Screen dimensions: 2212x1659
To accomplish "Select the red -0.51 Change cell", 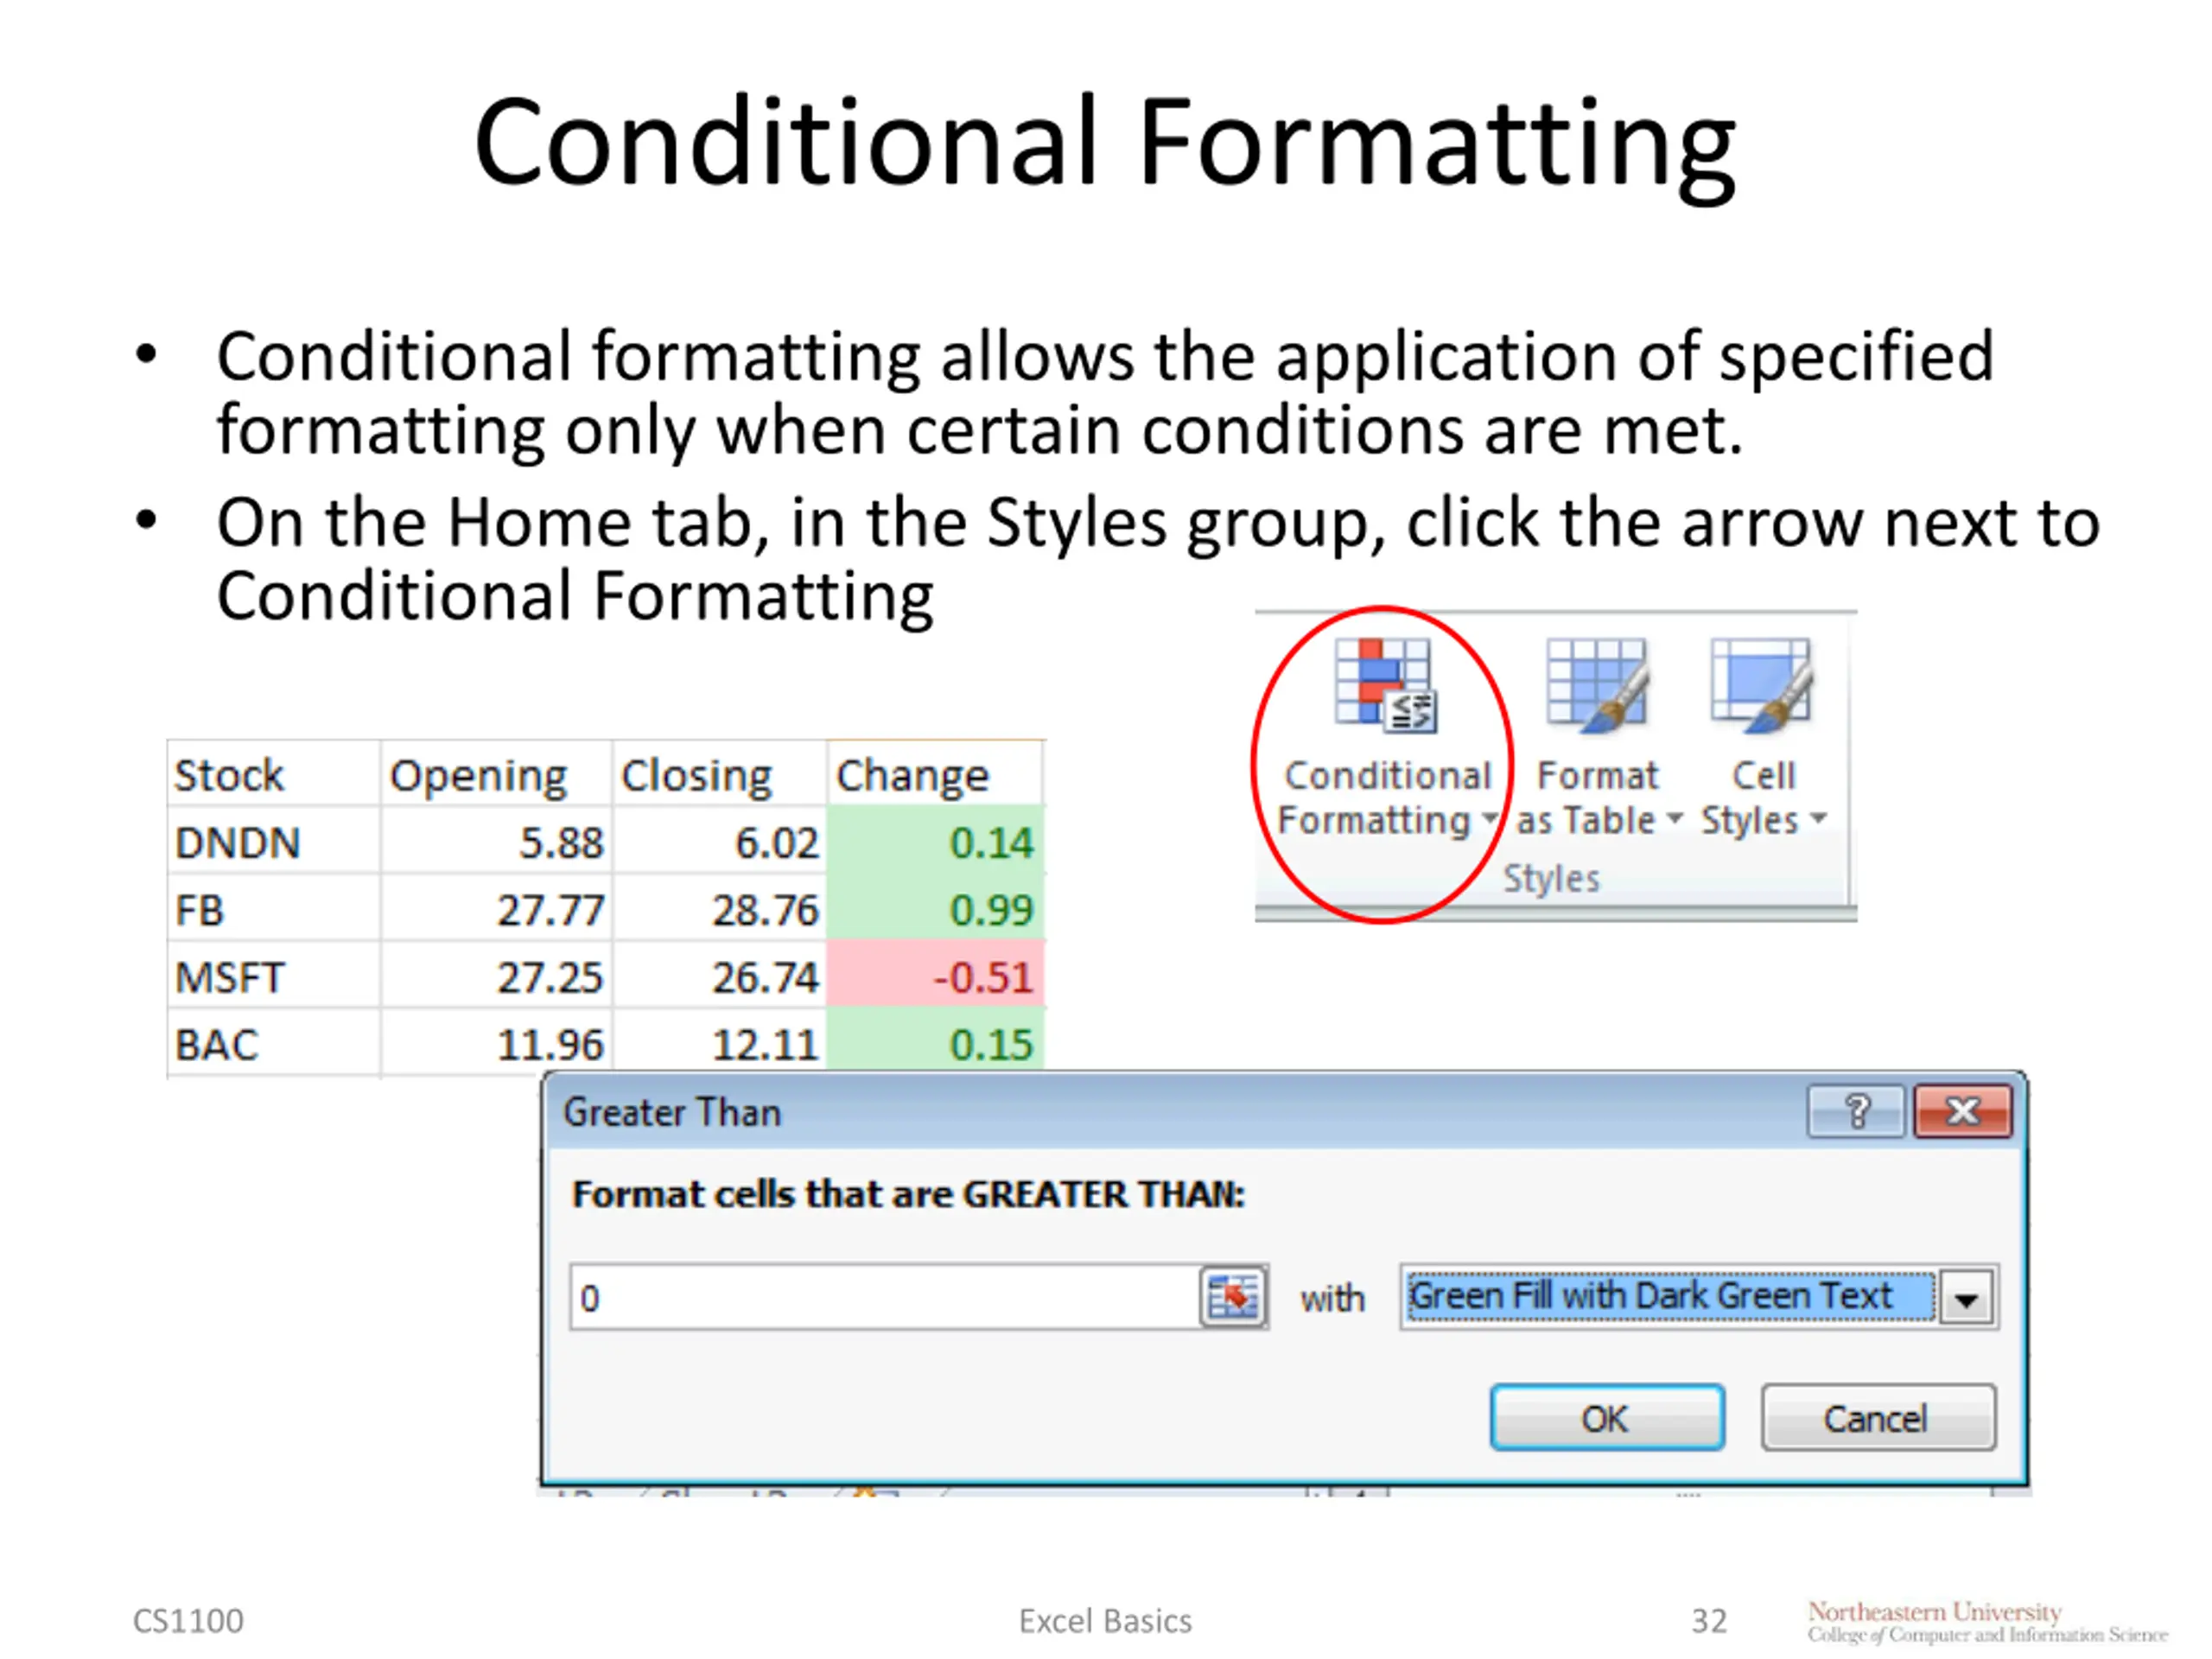I will pyautogui.click(x=936, y=976).
